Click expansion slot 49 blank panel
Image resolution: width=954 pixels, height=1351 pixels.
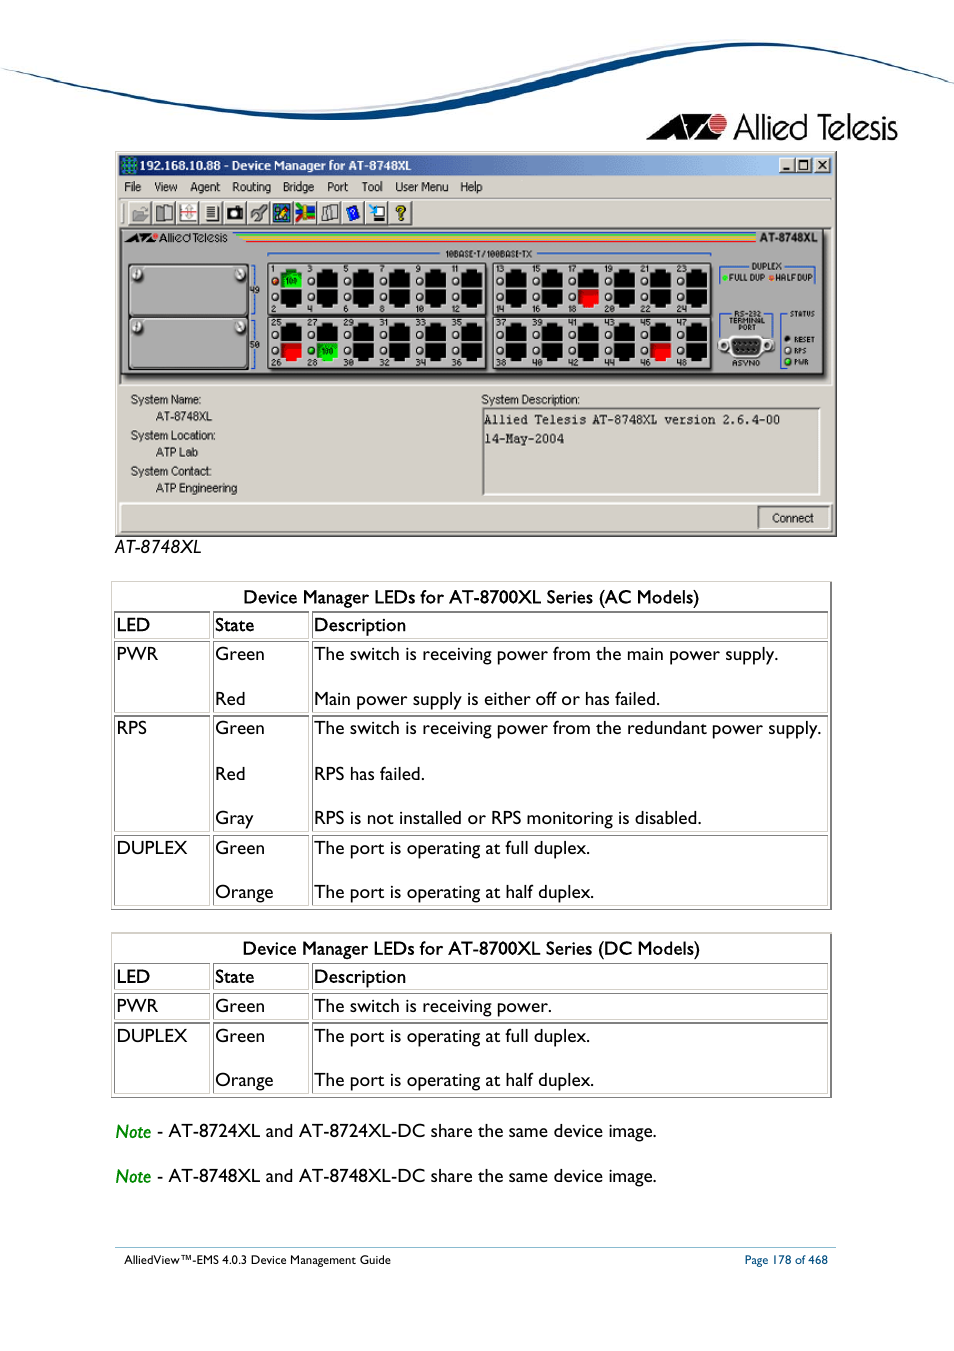point(188,291)
